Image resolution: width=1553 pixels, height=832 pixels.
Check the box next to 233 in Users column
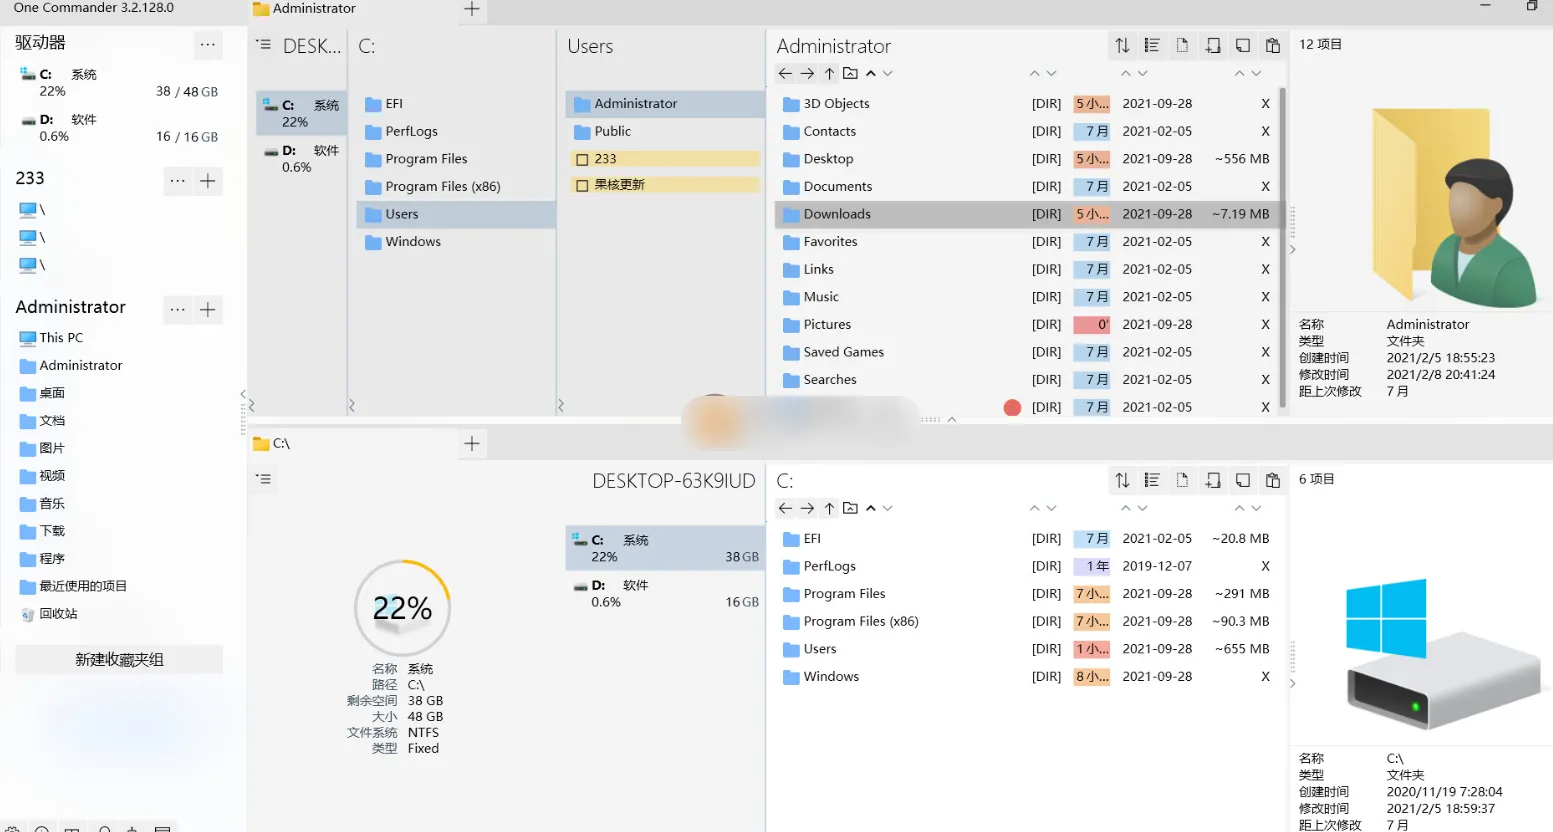click(582, 159)
